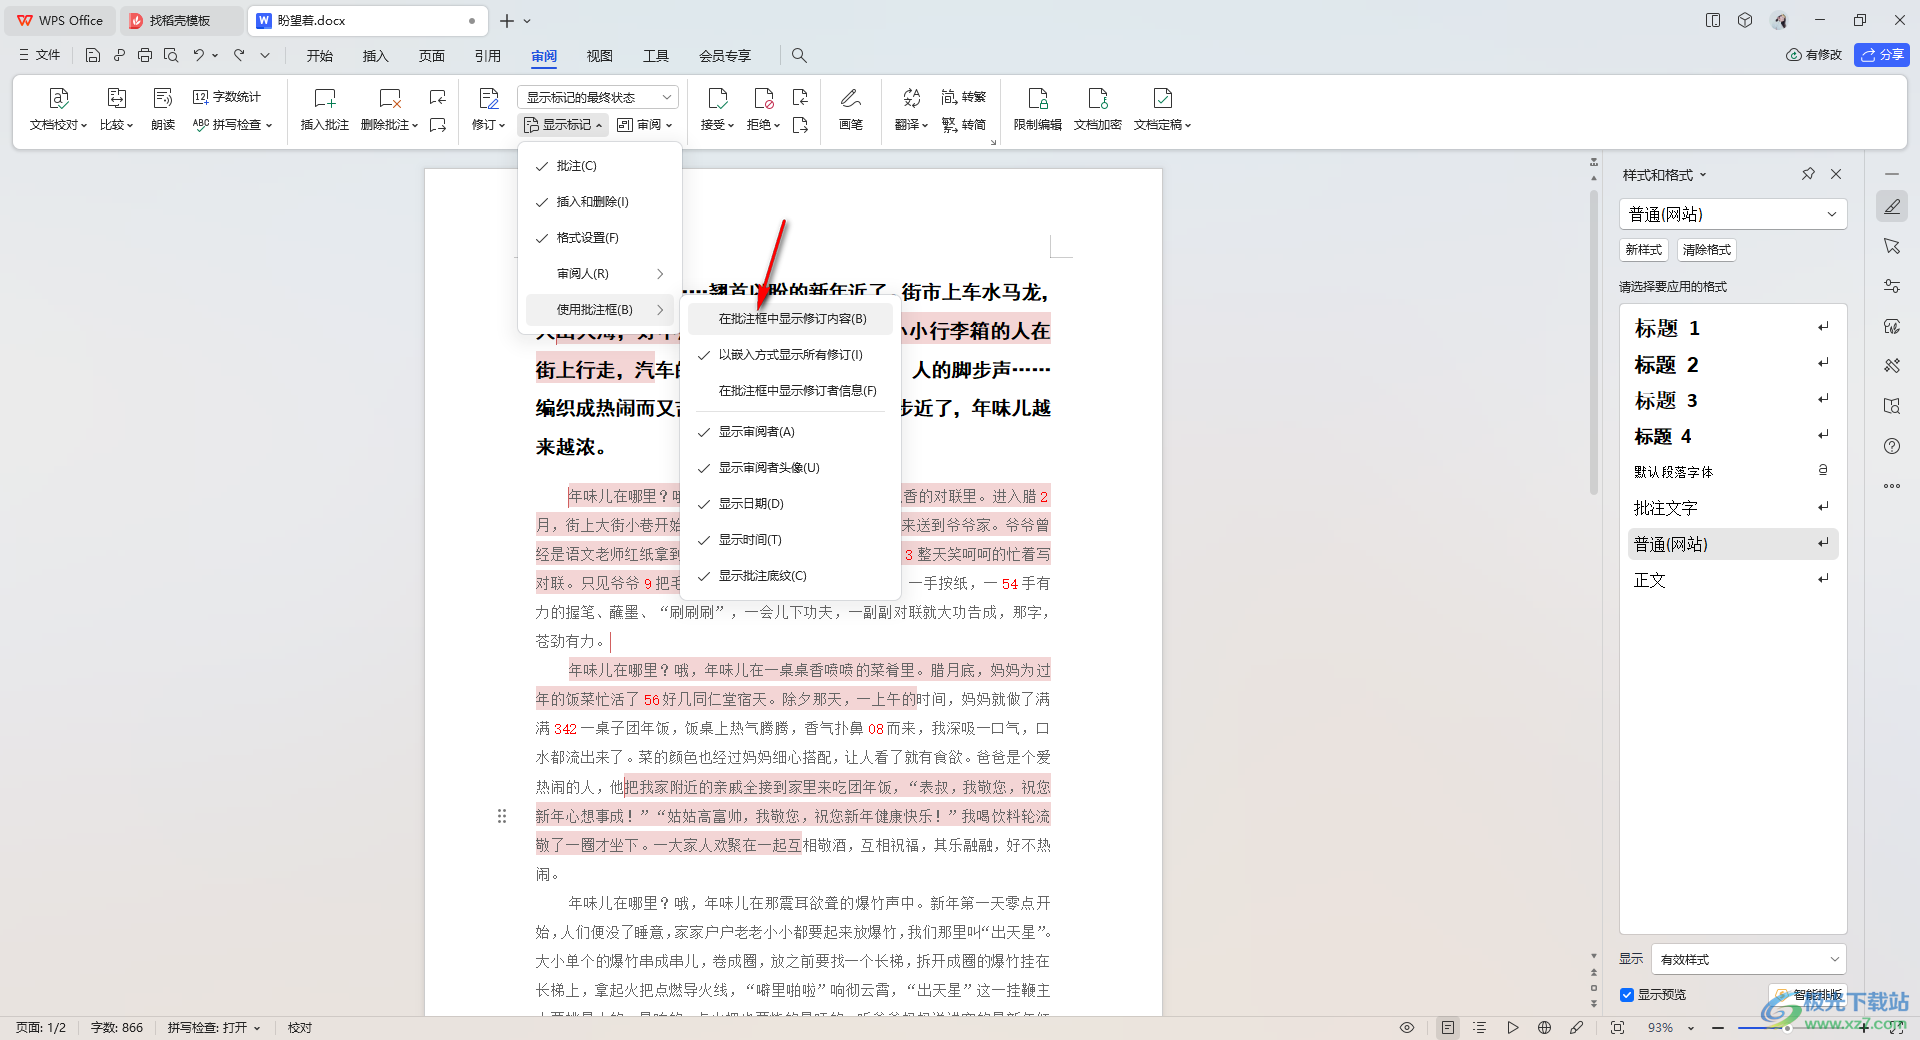Open the 有效样式 display dropdown
The width and height of the screenshot is (1920, 1040).
[1748, 959]
